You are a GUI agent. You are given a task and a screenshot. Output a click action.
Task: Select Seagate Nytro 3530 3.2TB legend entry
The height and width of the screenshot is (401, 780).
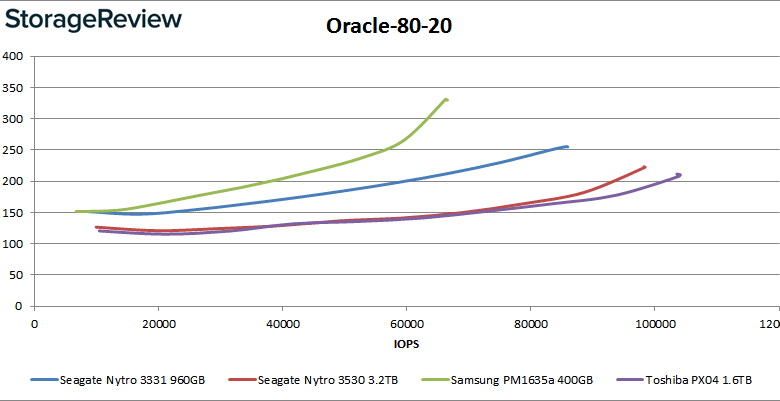(x=313, y=380)
